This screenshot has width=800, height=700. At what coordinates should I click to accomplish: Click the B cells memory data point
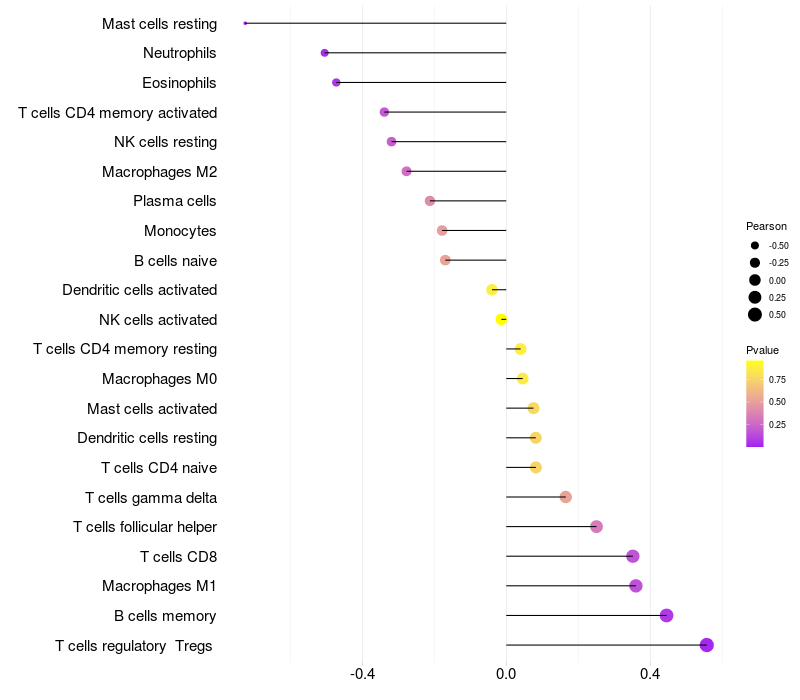pyautogui.click(x=666, y=615)
